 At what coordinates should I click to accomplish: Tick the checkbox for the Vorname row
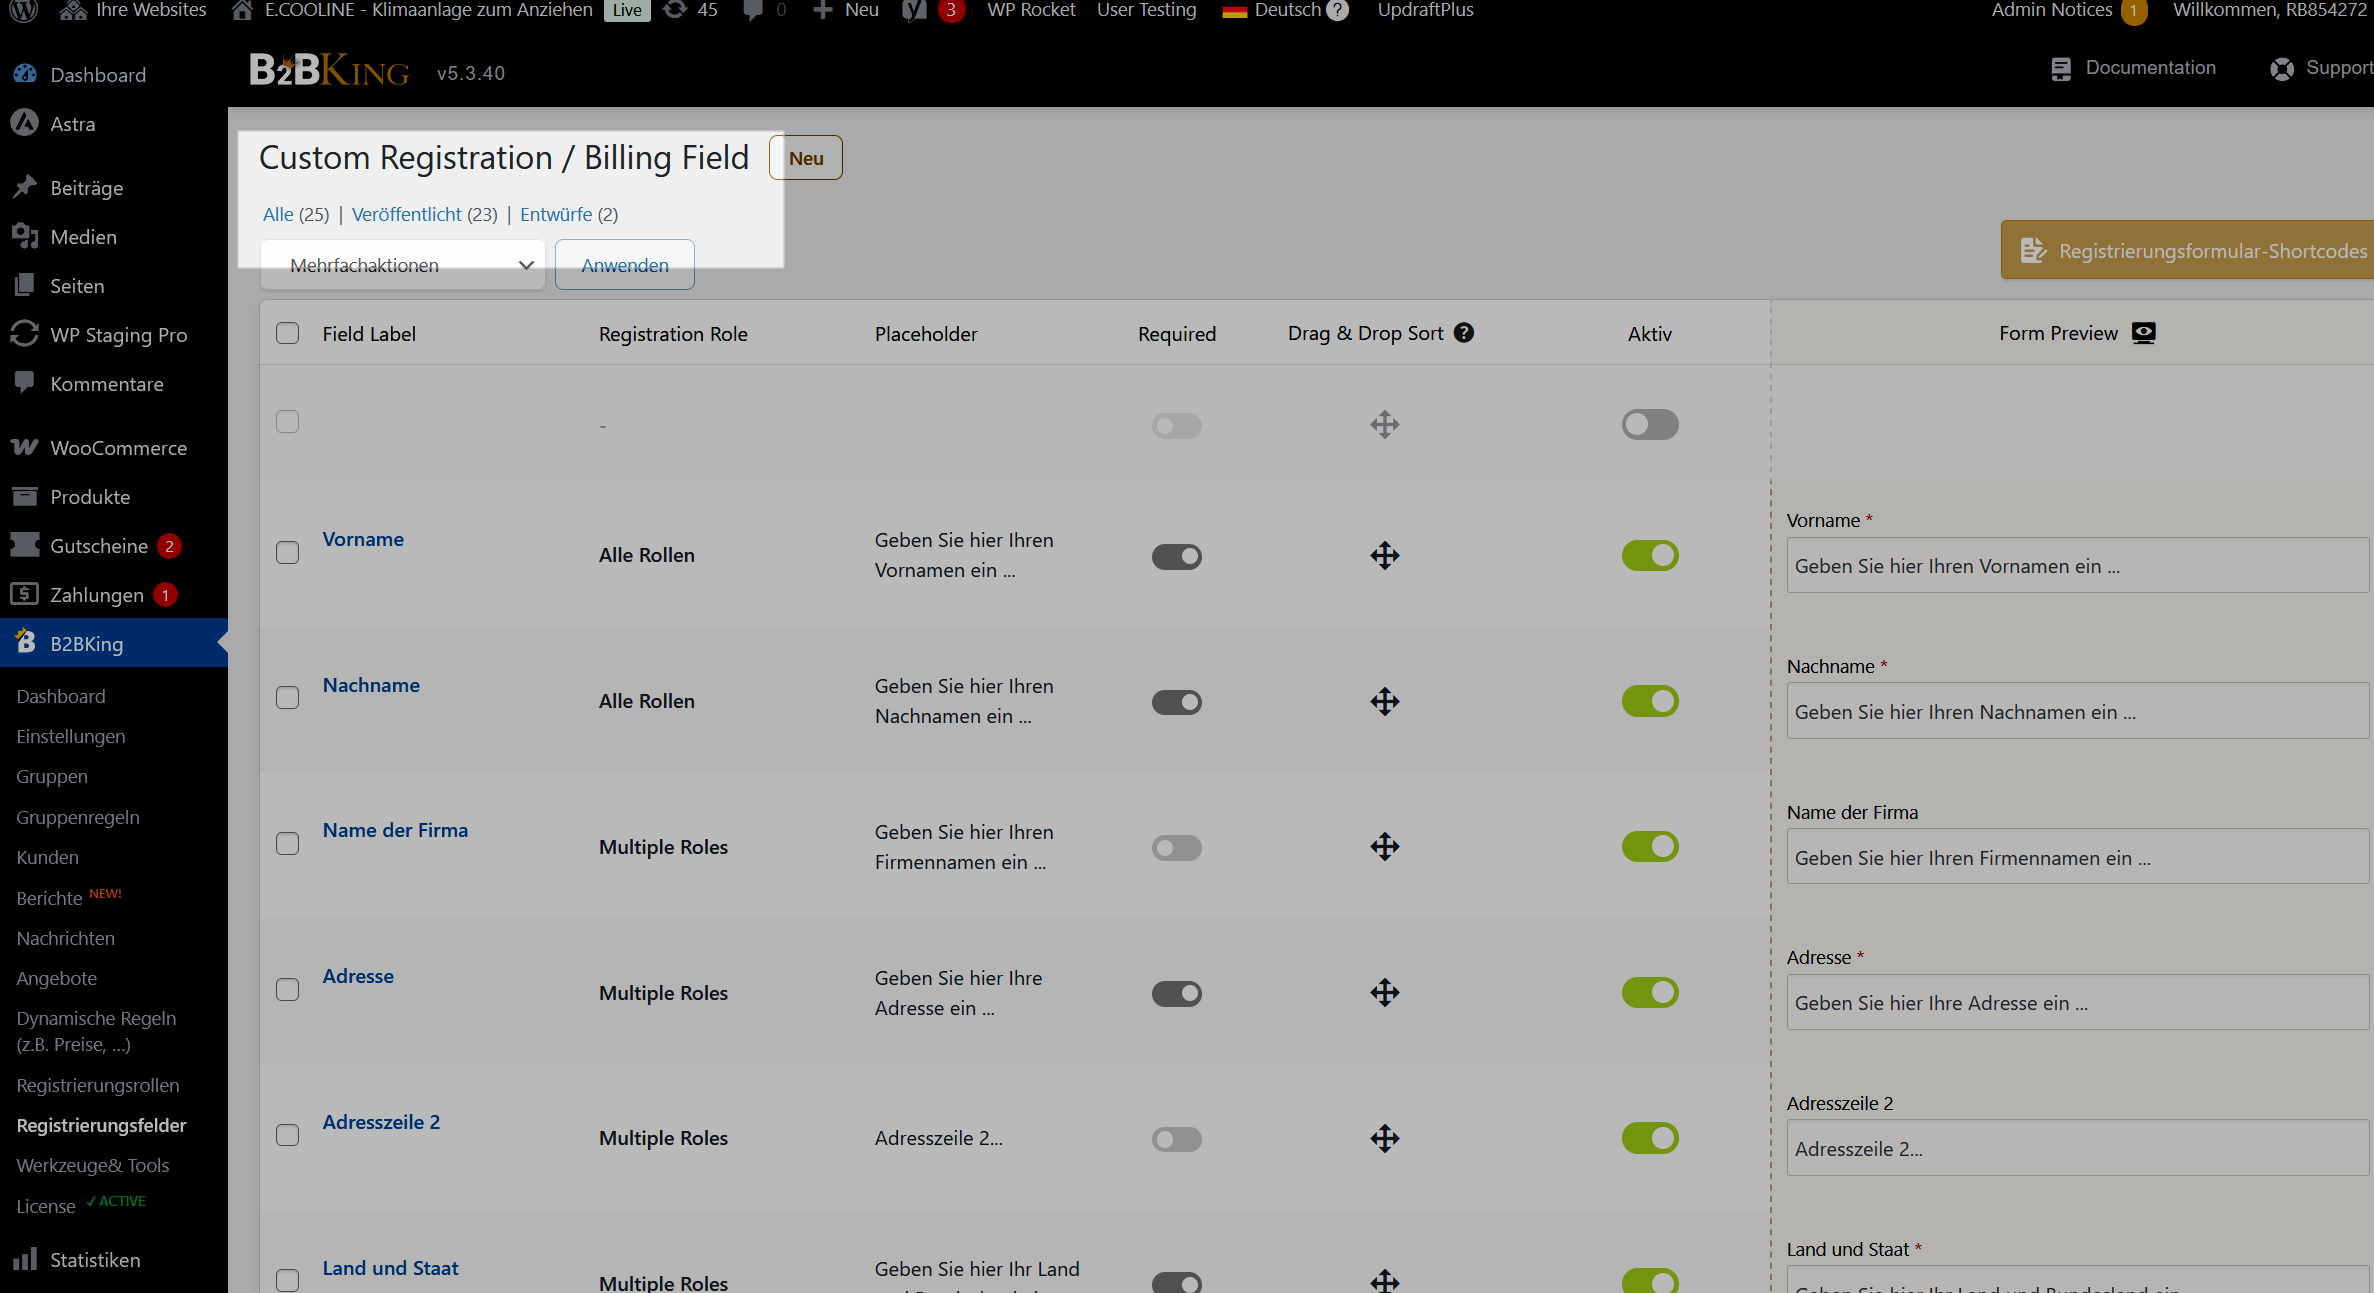[288, 553]
